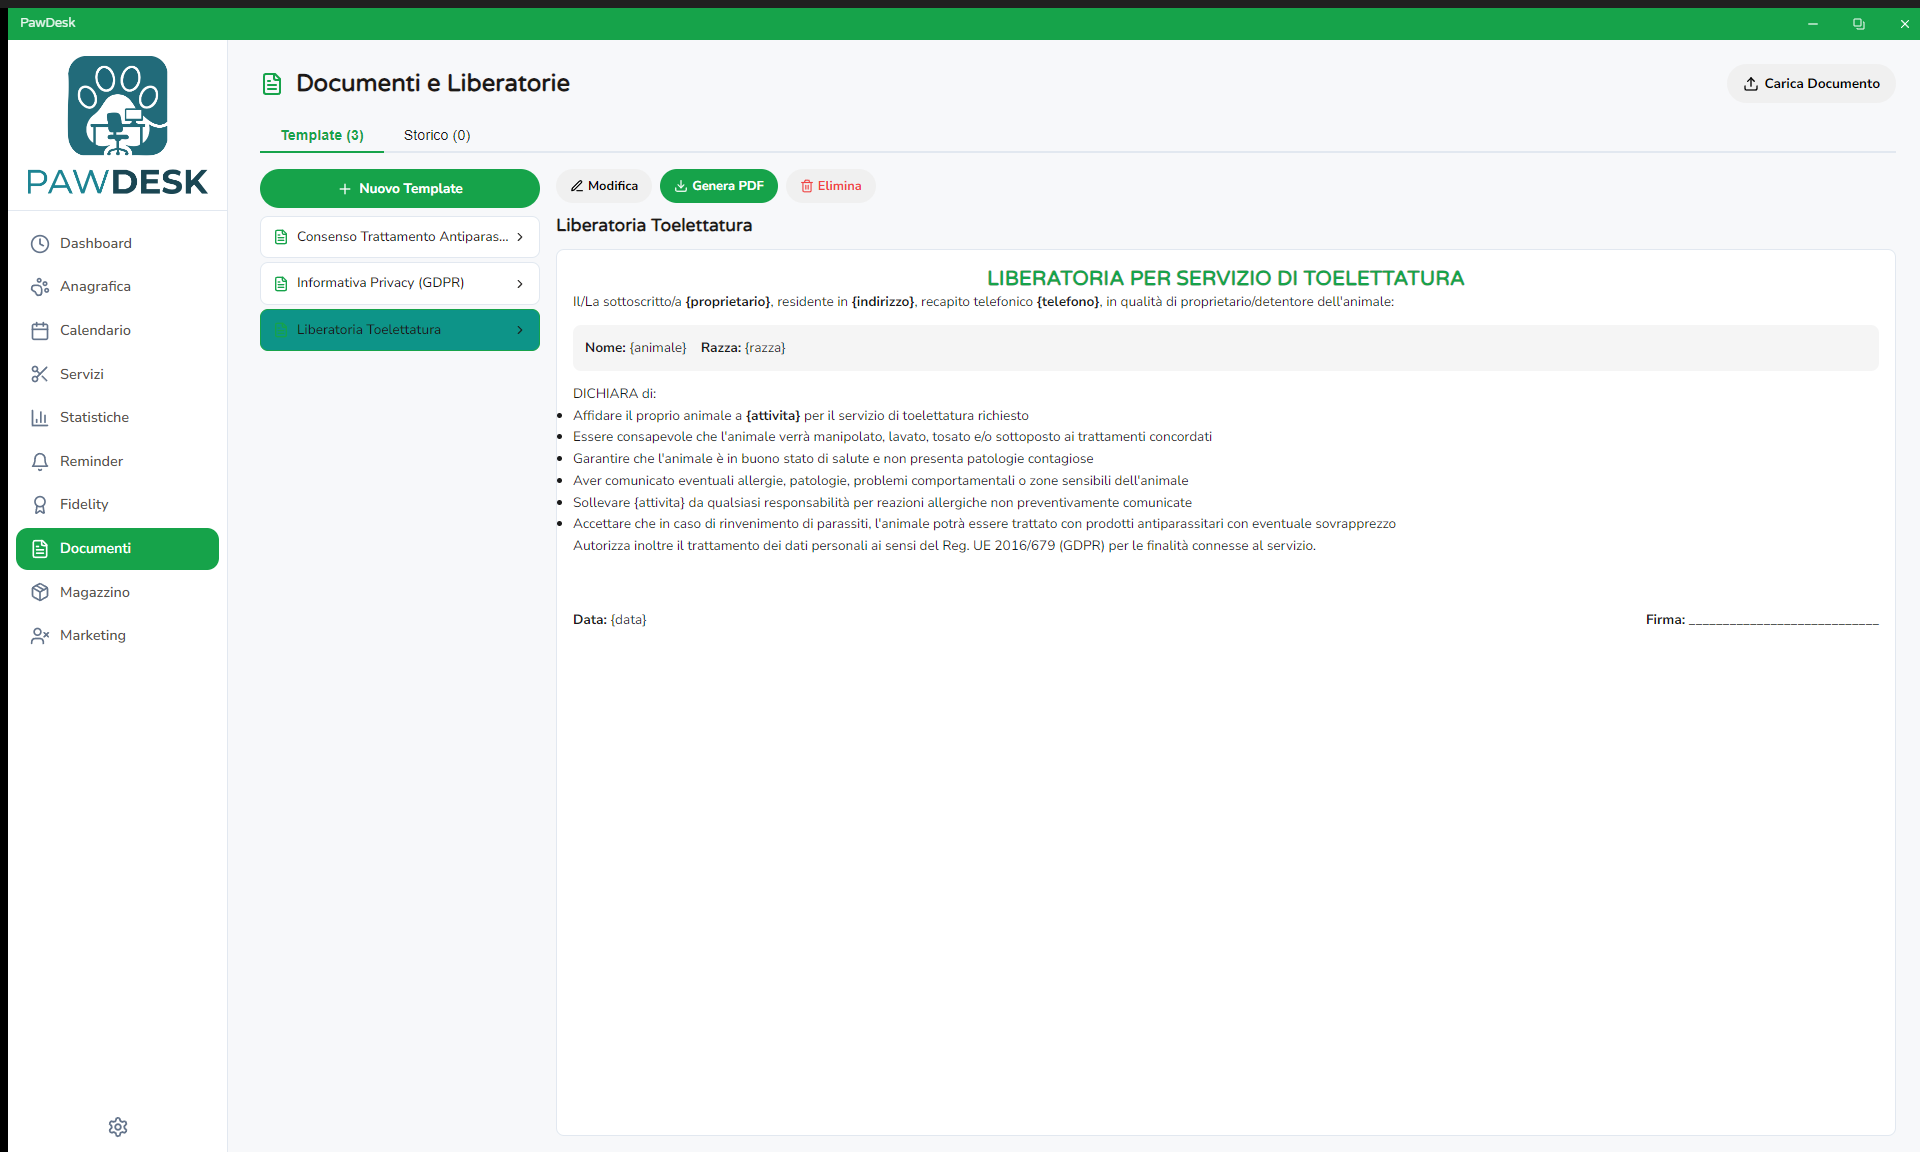
Task: Create a Nuovo Template
Action: point(400,189)
